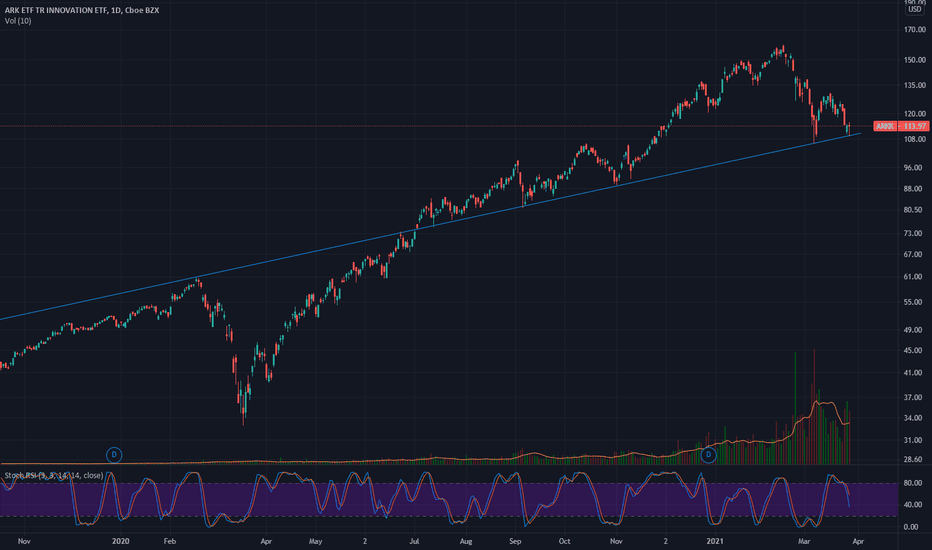The height and width of the screenshot is (550, 932).
Task: Click the 41.00 price axis label
Action: point(913,373)
